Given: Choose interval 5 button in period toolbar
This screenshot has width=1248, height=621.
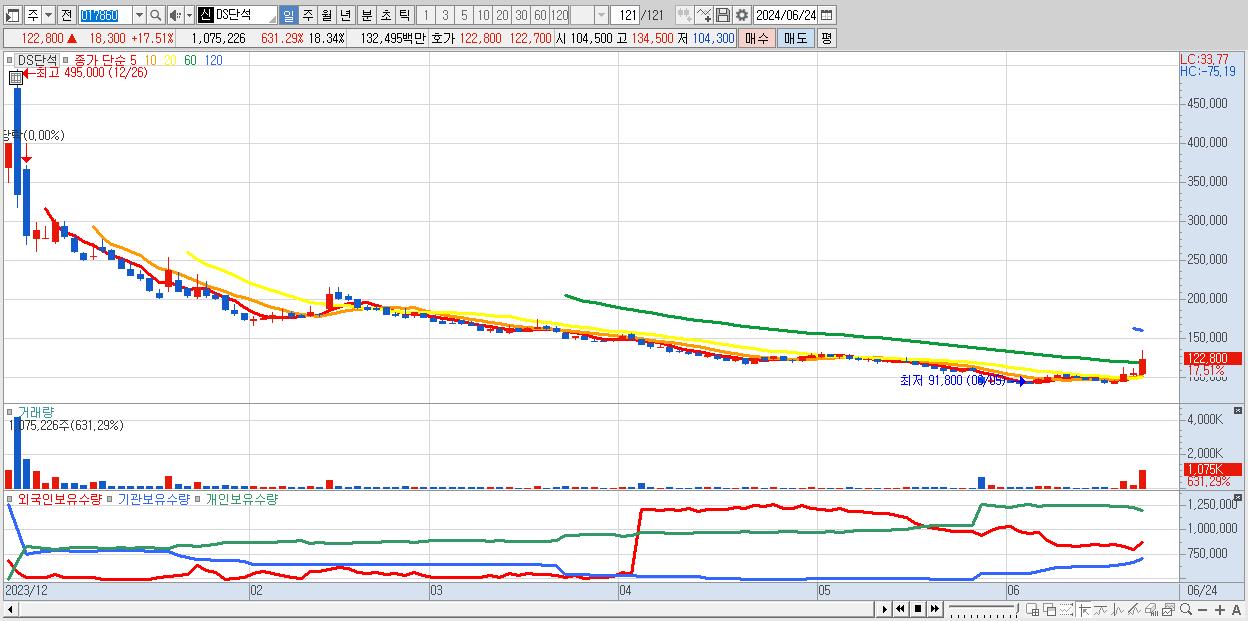Looking at the screenshot, I should (x=464, y=15).
